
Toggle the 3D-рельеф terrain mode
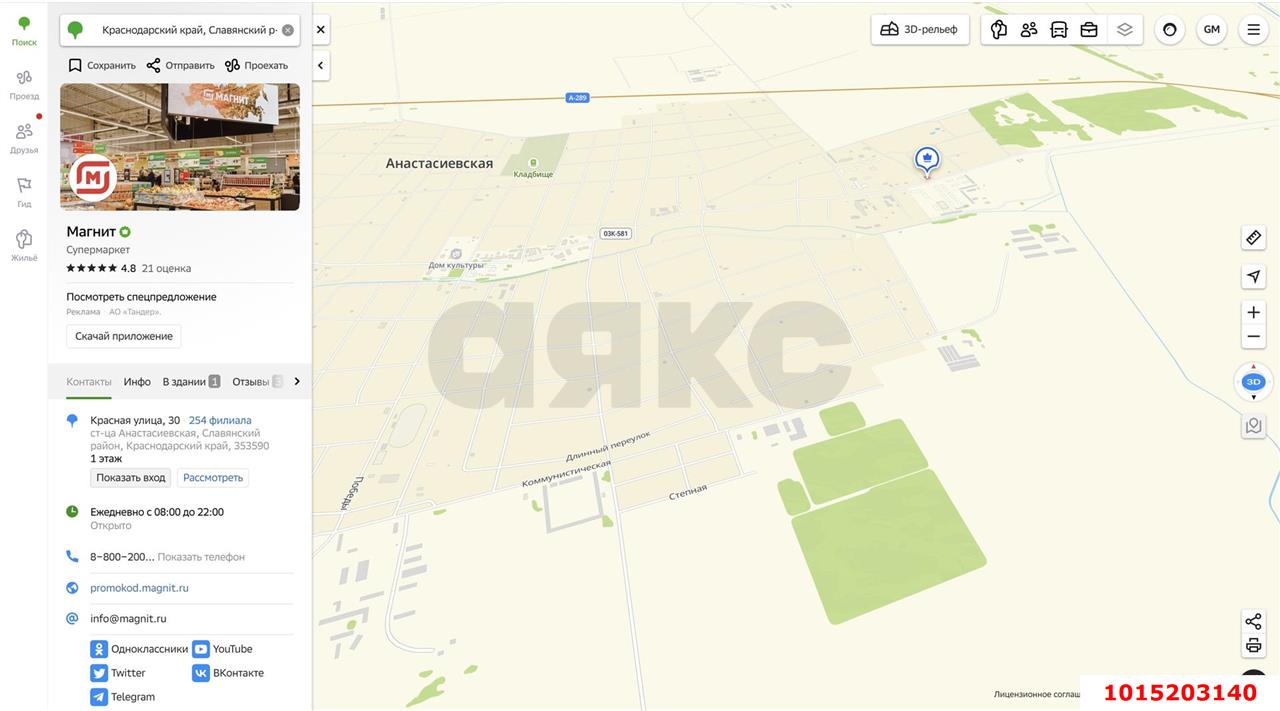coord(918,29)
